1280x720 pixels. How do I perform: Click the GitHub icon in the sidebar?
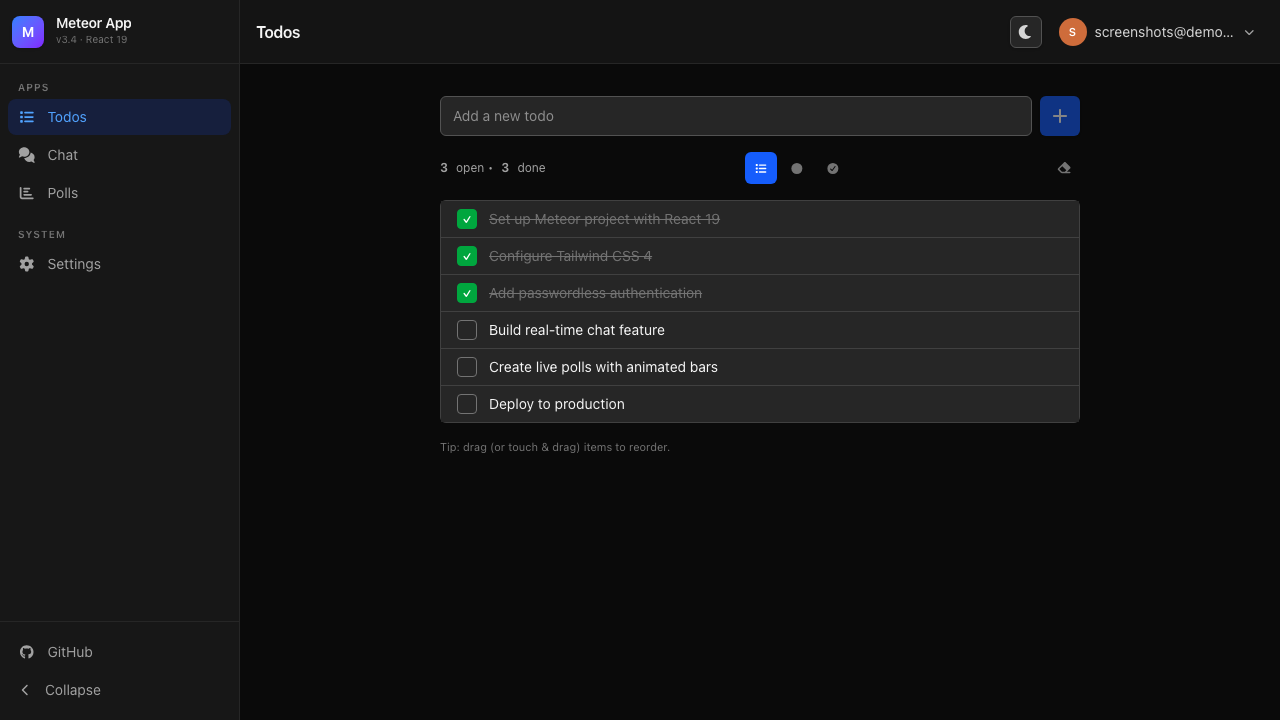coord(26,652)
